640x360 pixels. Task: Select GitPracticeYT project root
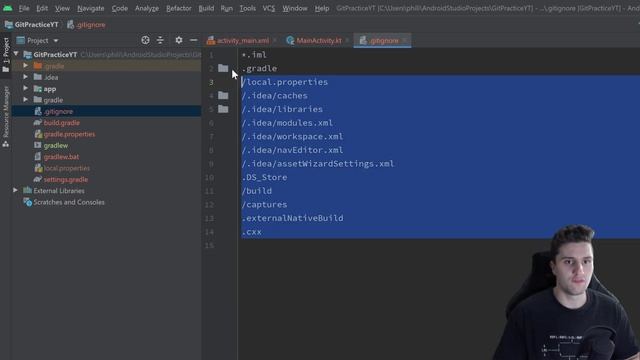click(55, 55)
